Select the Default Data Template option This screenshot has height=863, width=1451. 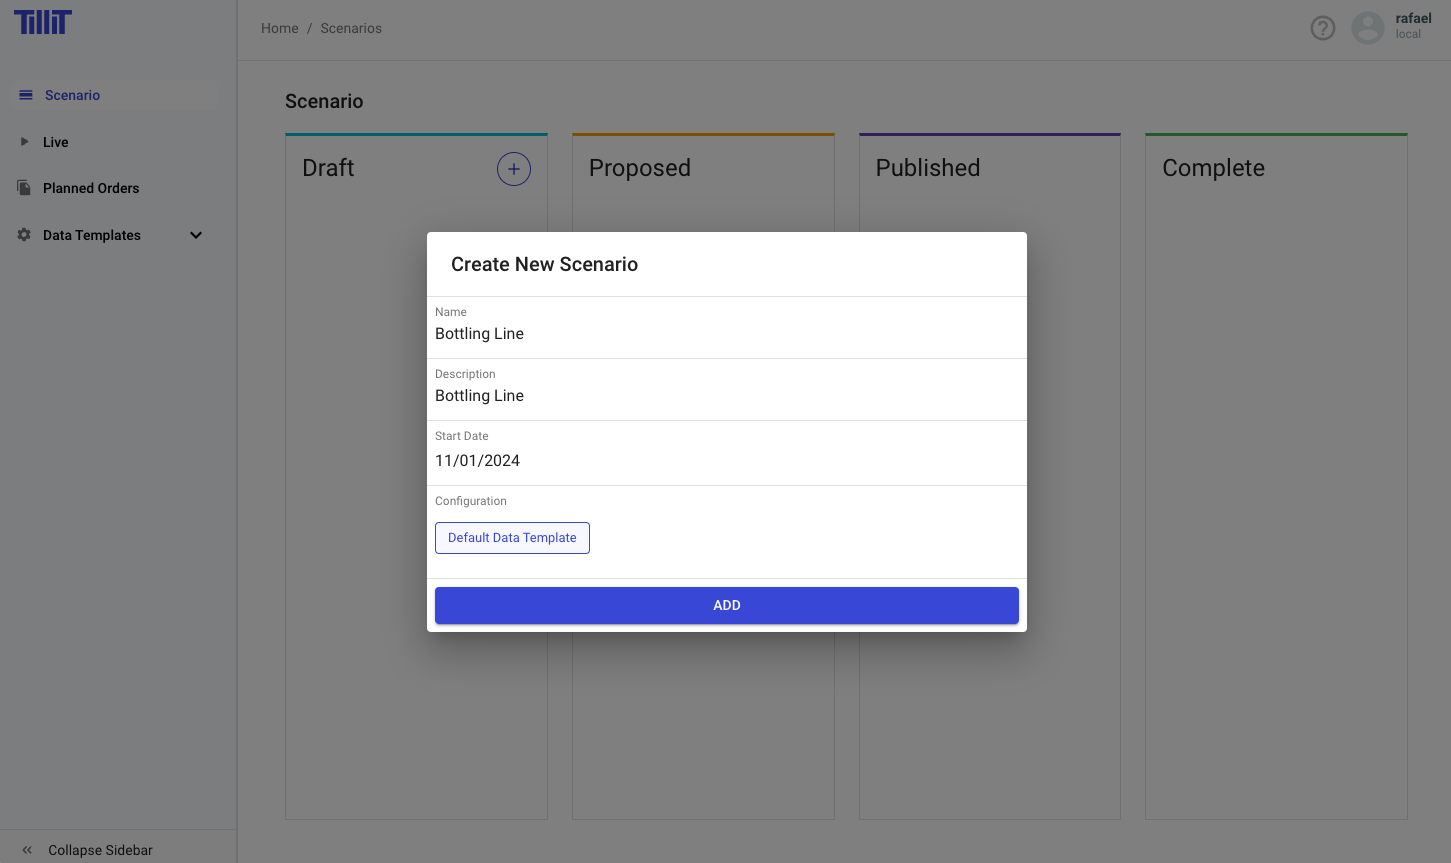(512, 538)
